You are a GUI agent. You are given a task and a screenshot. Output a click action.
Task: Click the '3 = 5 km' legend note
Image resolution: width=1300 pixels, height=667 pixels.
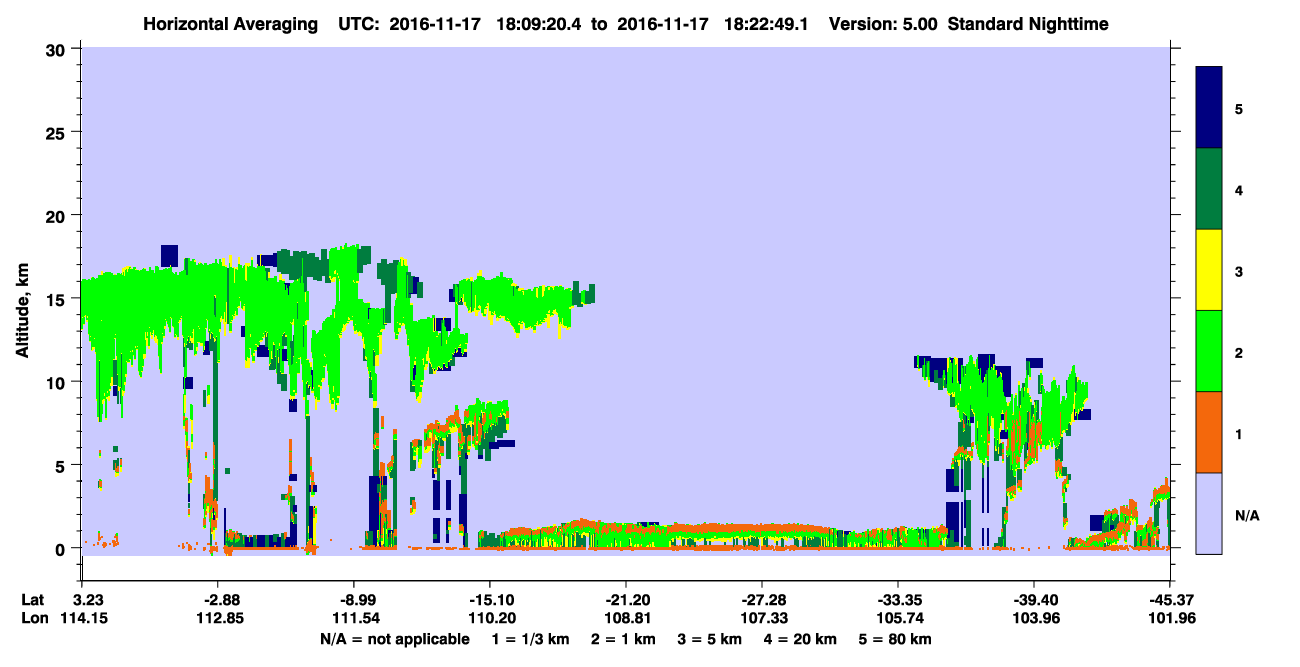708,639
